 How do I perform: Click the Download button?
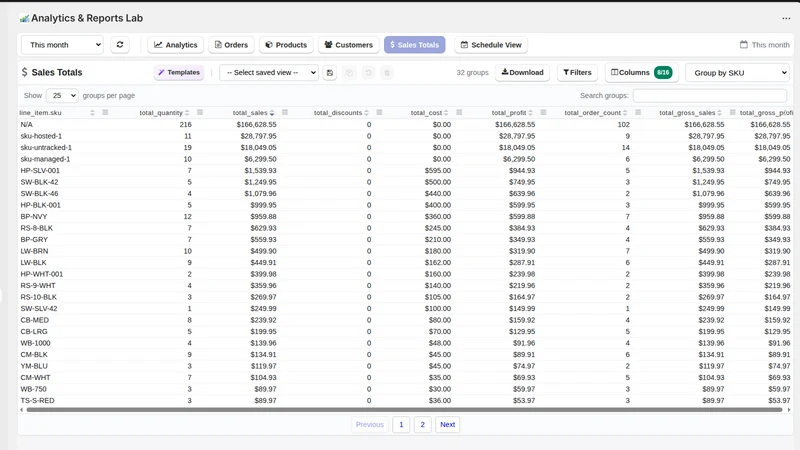tap(522, 72)
